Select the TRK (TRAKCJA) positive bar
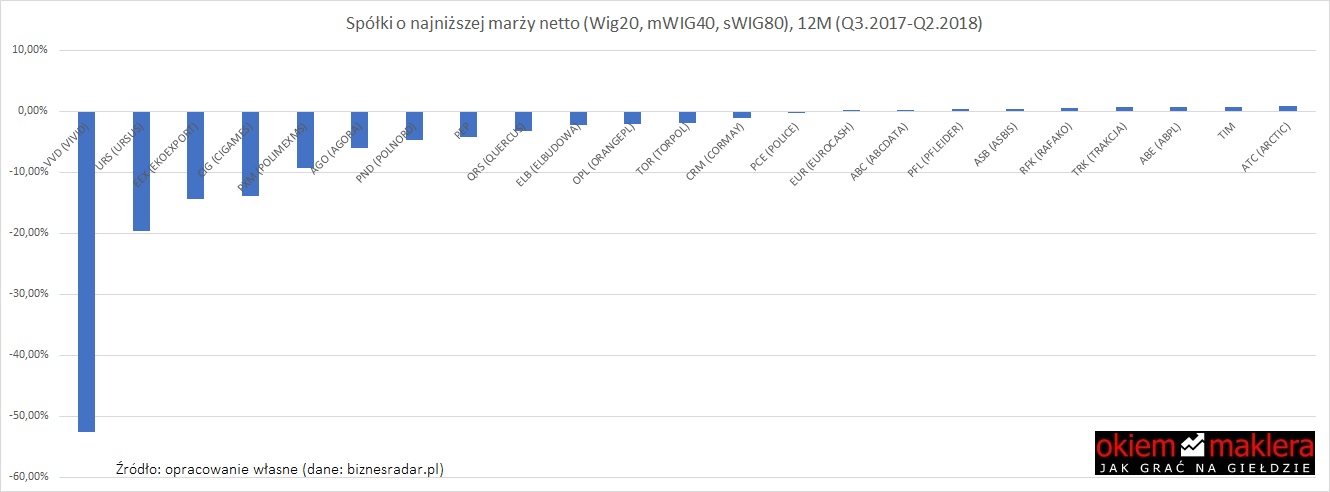The height and width of the screenshot is (492, 1330). click(x=1124, y=109)
